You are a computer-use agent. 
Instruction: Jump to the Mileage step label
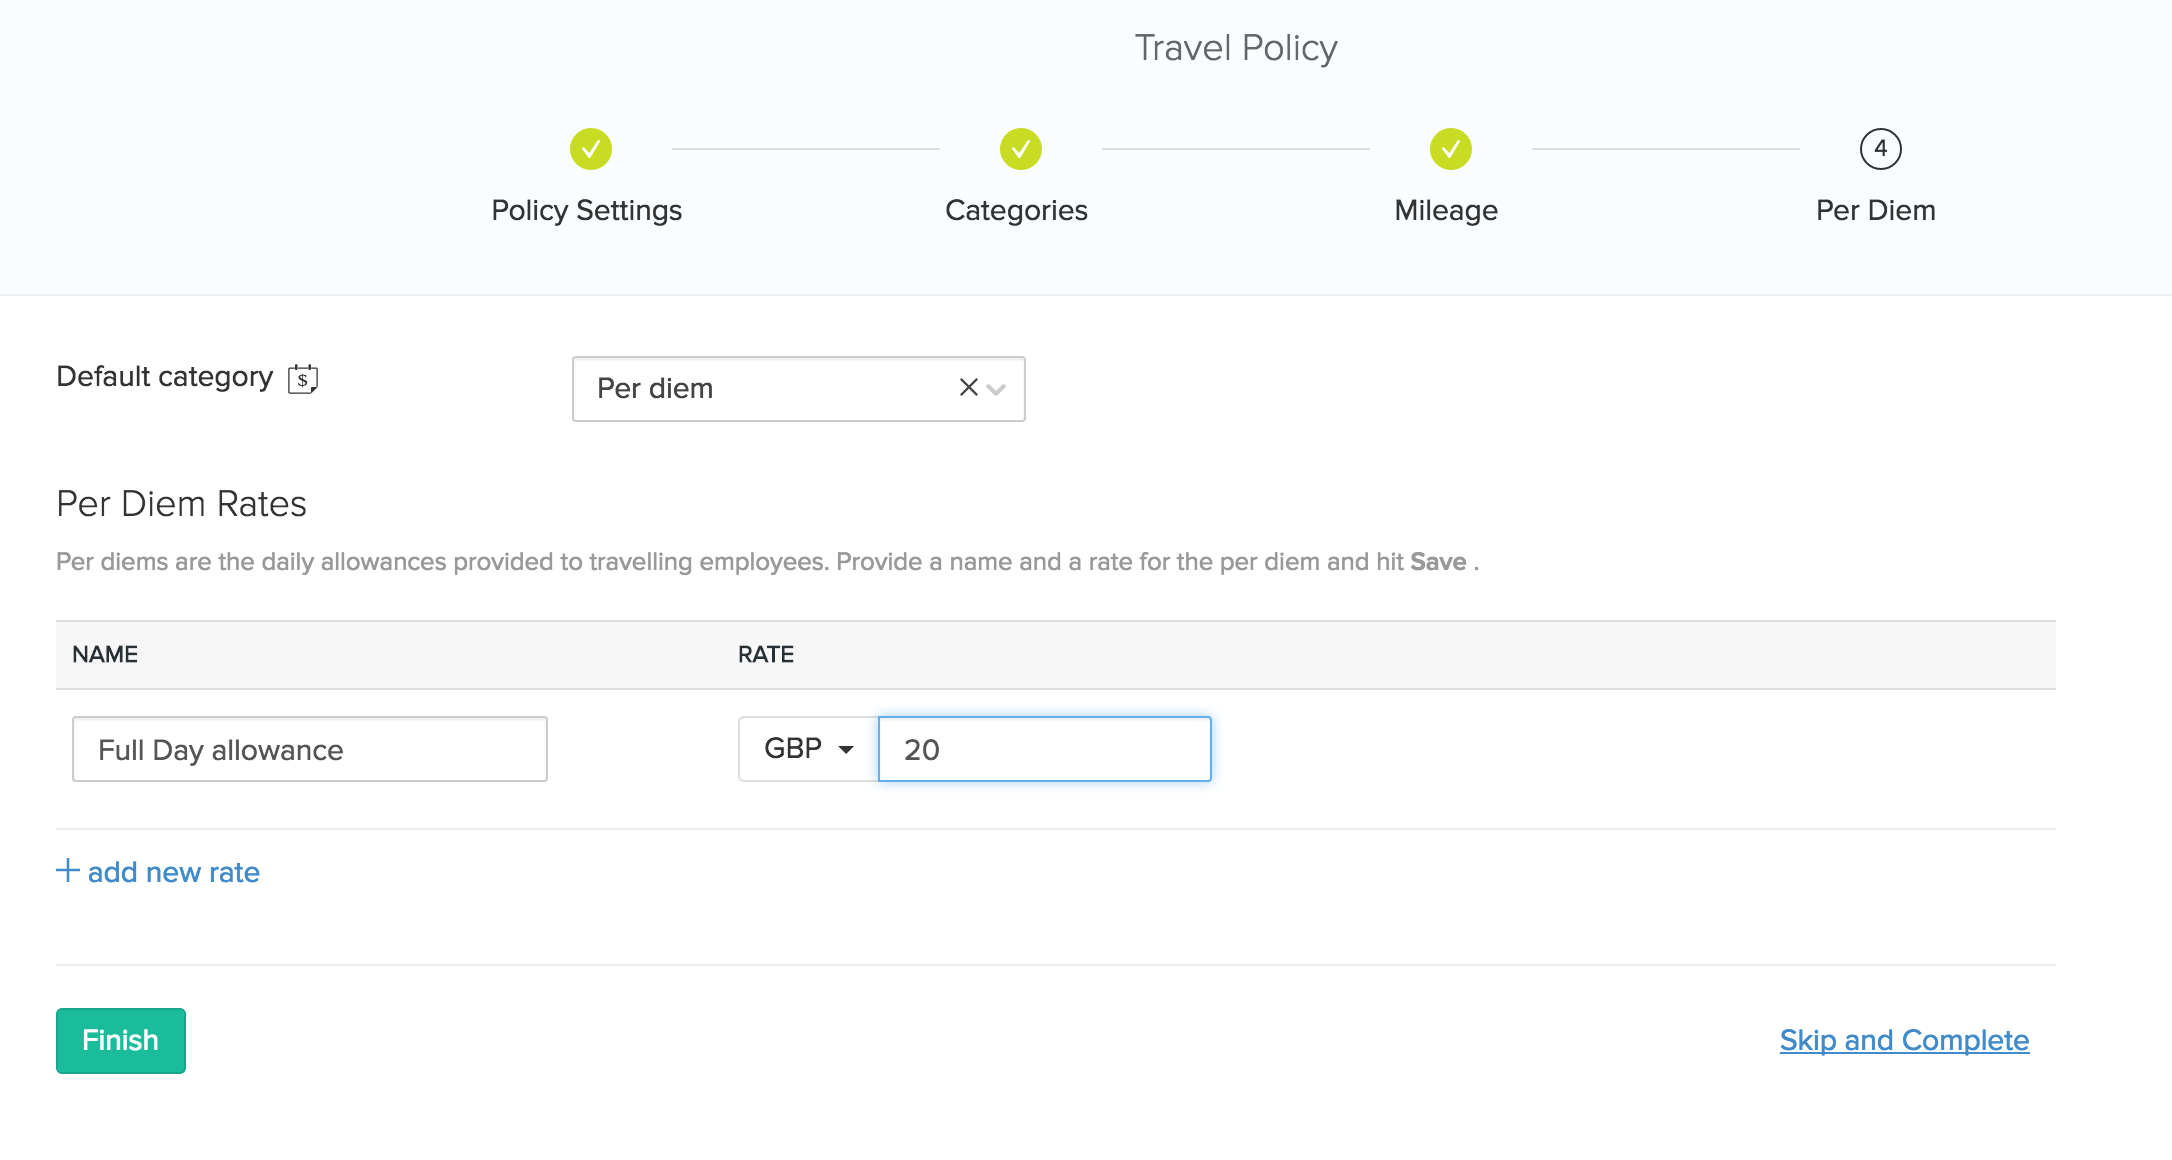coord(1446,210)
